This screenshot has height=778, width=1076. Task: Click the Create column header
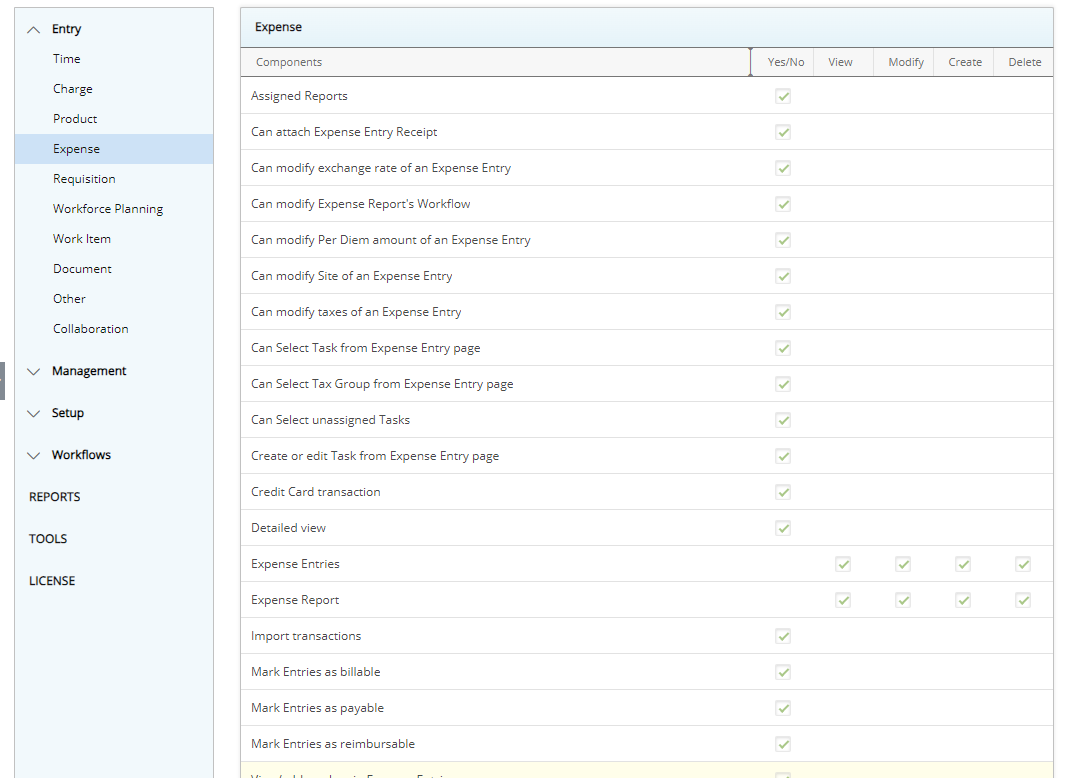(965, 62)
